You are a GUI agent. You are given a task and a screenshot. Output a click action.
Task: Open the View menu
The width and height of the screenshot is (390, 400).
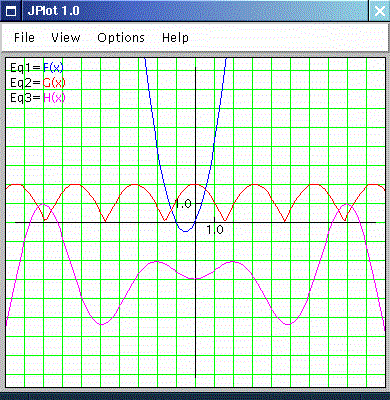(66, 38)
